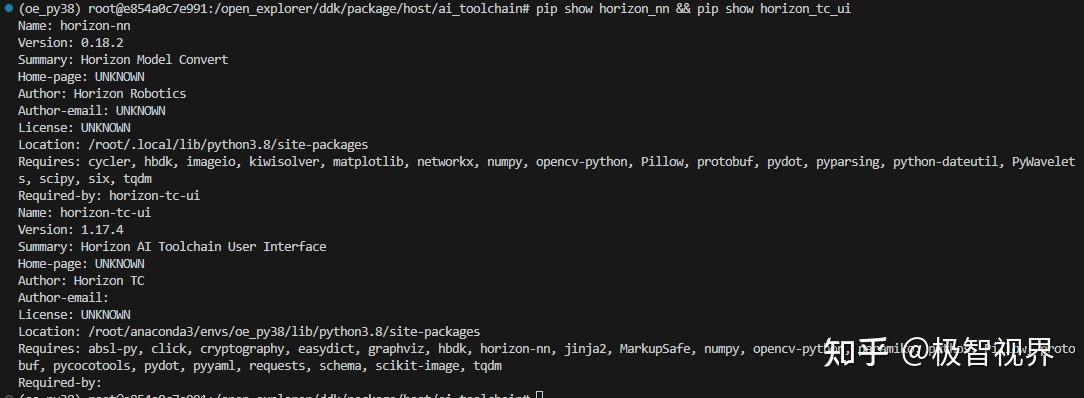Click the blue command status dot
Image resolution: width=1084 pixels, height=398 pixels.
[8, 9]
